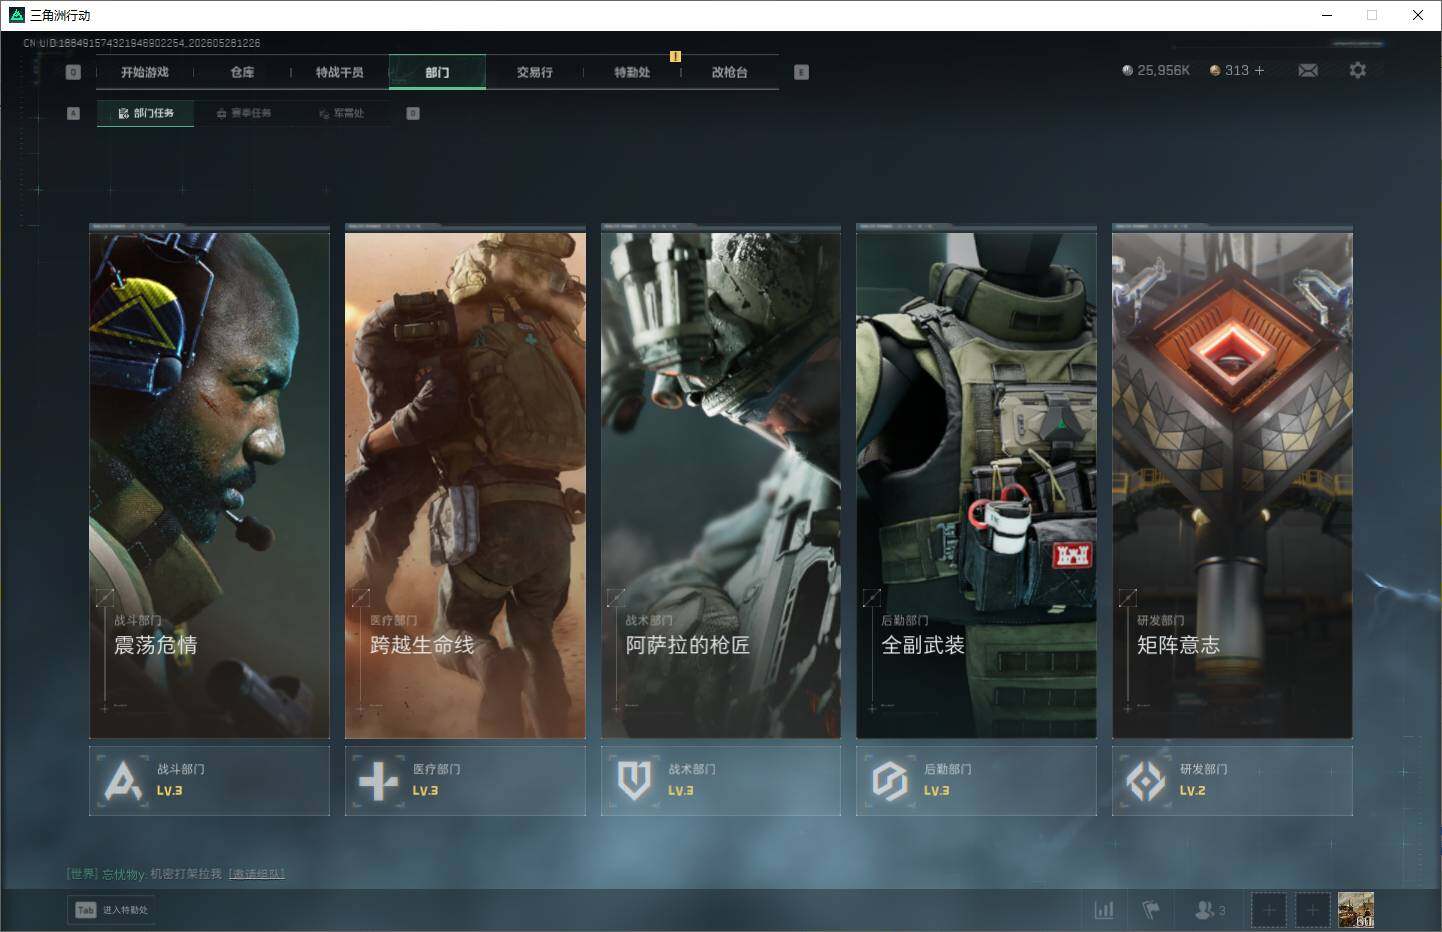This screenshot has height=932, width=1442.
Task: Open 研发部门 LV.2 department panel
Action: 1232,780
